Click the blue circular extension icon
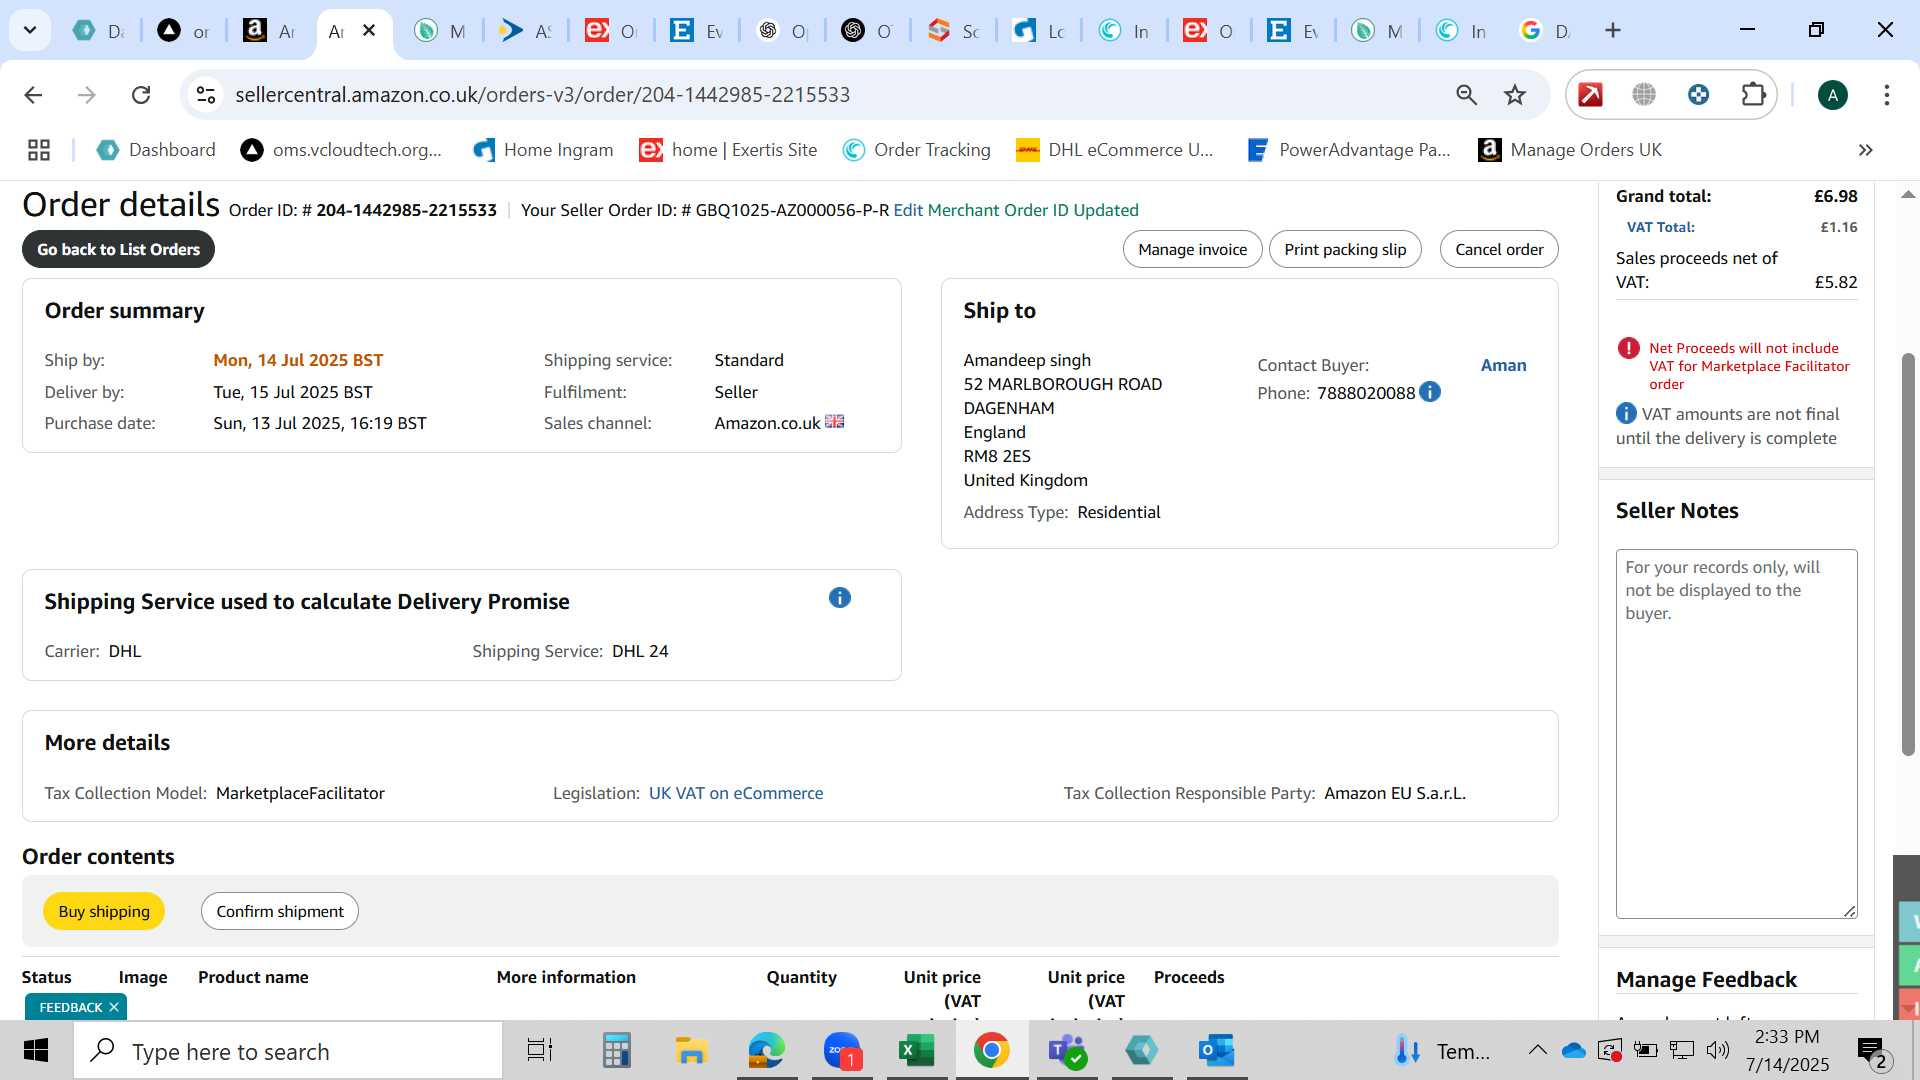This screenshot has height=1080, width=1920. [1698, 95]
